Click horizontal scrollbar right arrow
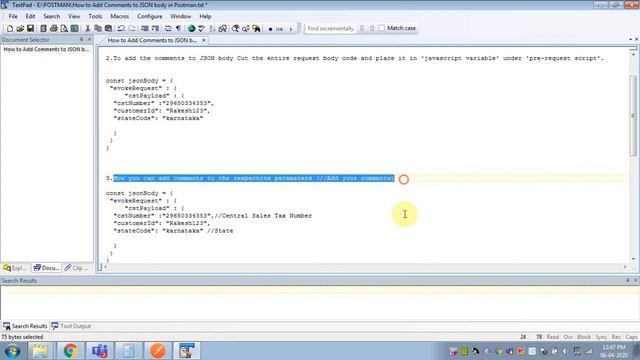Image resolution: width=640 pixels, height=360 pixels. coord(624,267)
